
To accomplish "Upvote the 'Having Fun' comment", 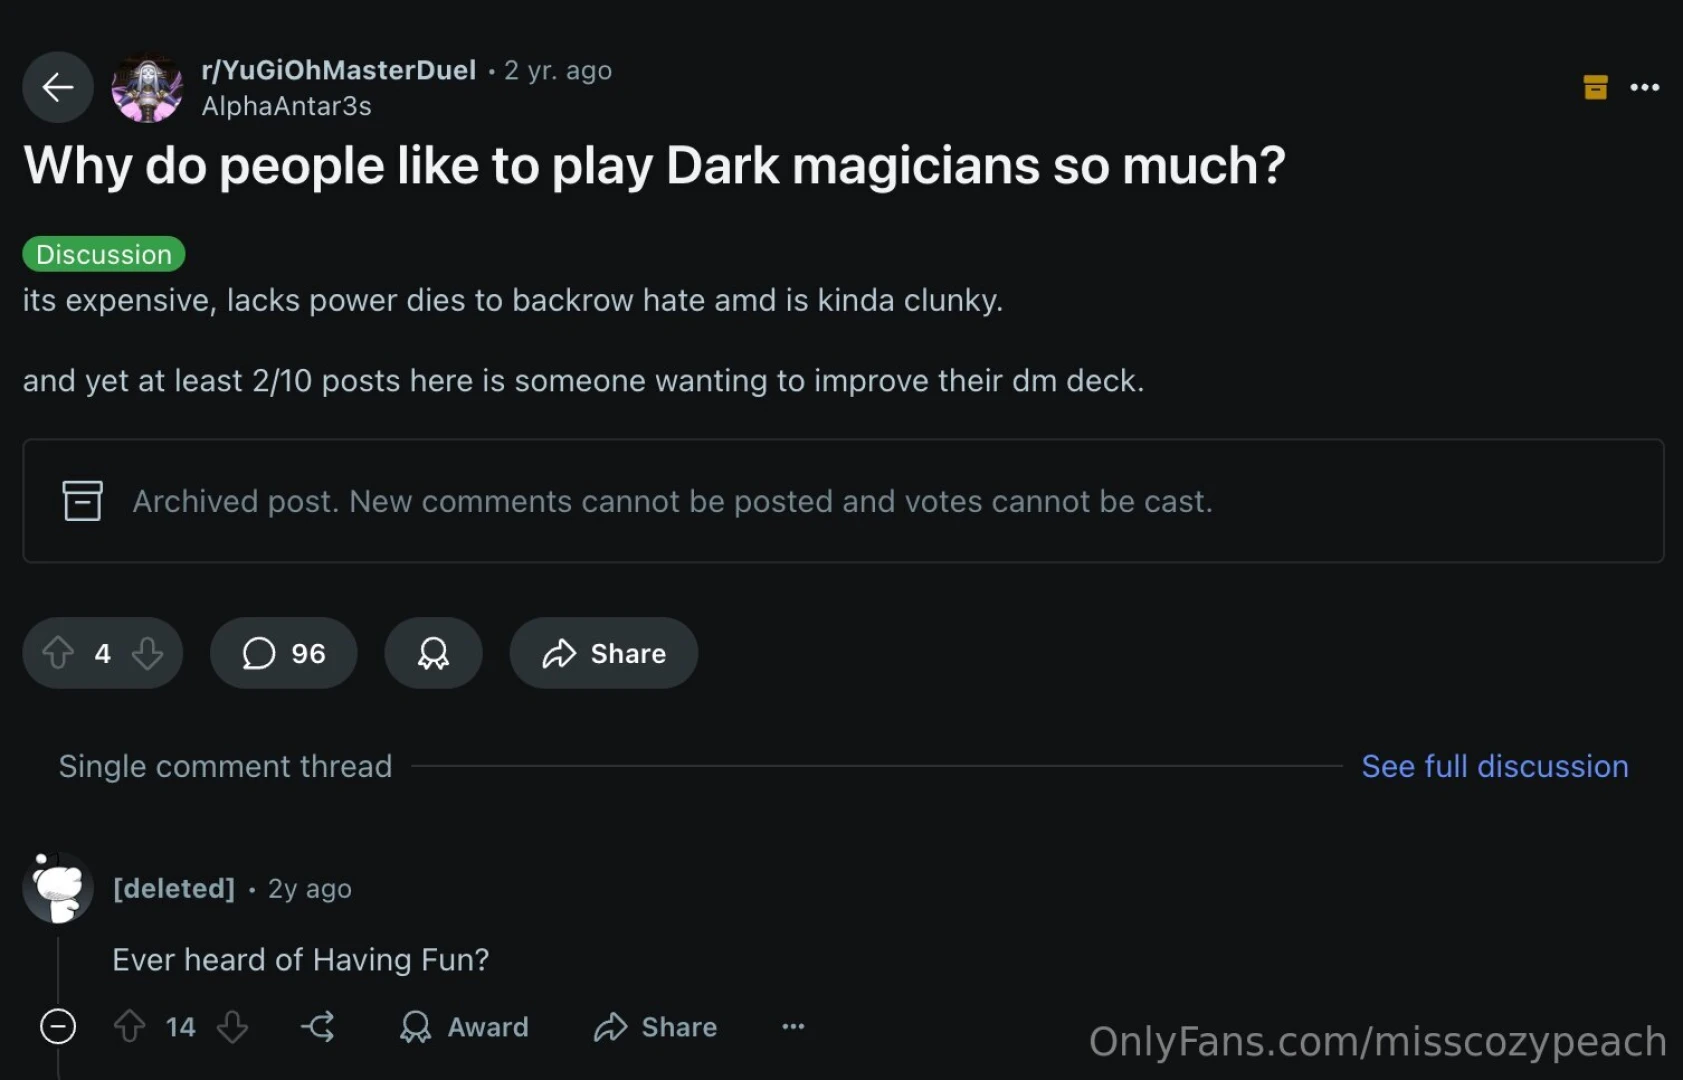I will [x=130, y=1027].
